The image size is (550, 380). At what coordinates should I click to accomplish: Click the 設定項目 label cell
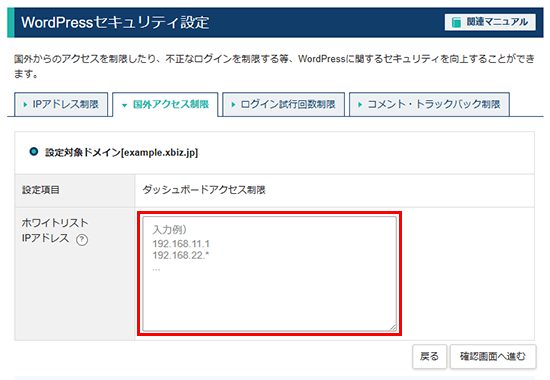click(x=75, y=191)
